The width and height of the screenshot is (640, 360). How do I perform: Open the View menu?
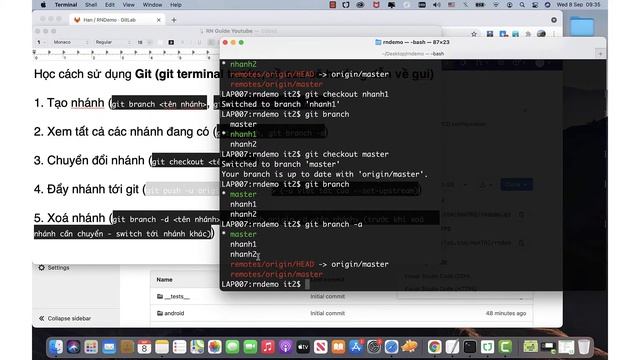click(x=129, y=5)
